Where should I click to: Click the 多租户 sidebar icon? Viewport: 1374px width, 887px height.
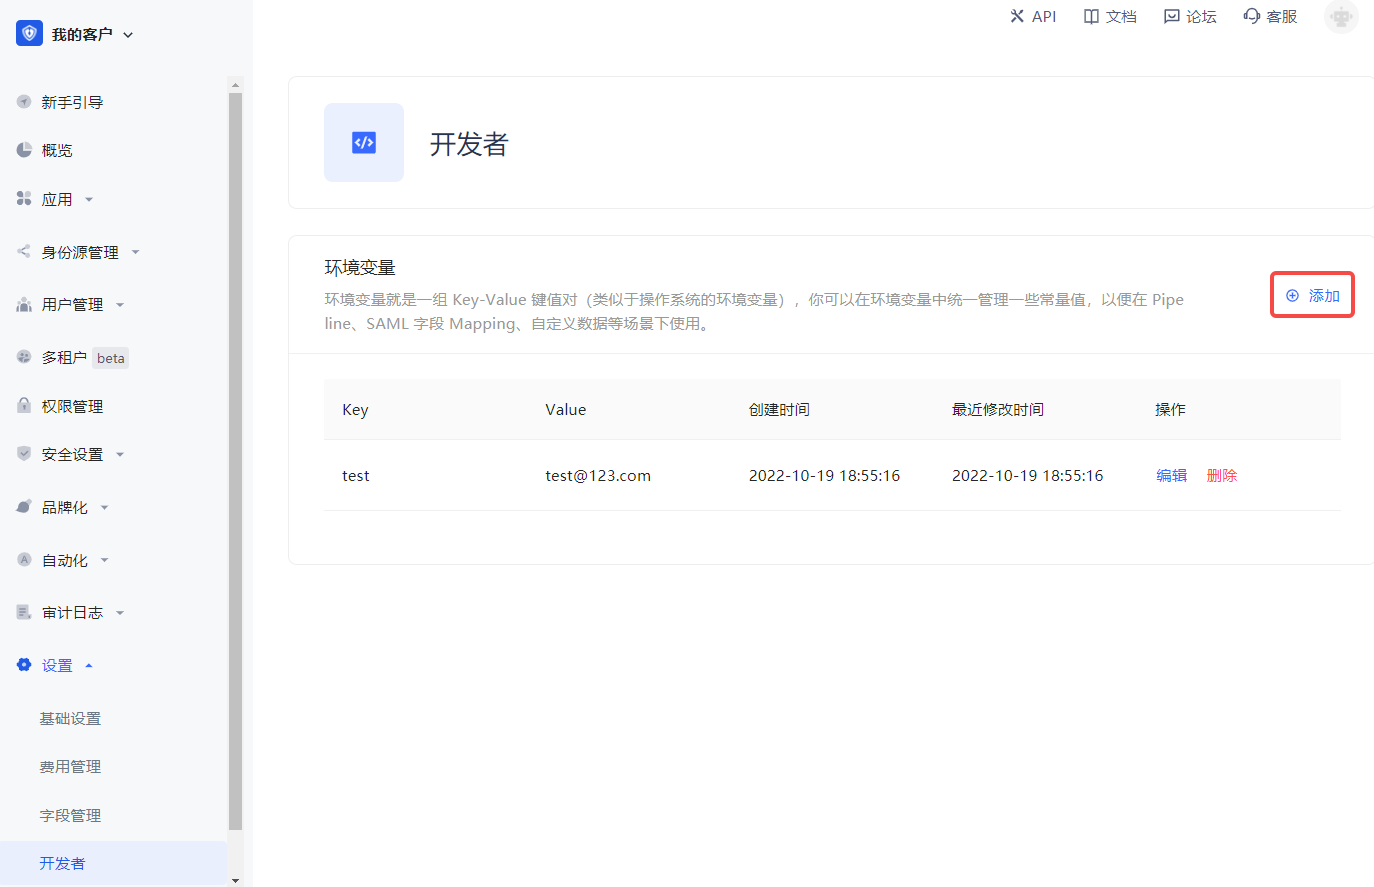24,357
